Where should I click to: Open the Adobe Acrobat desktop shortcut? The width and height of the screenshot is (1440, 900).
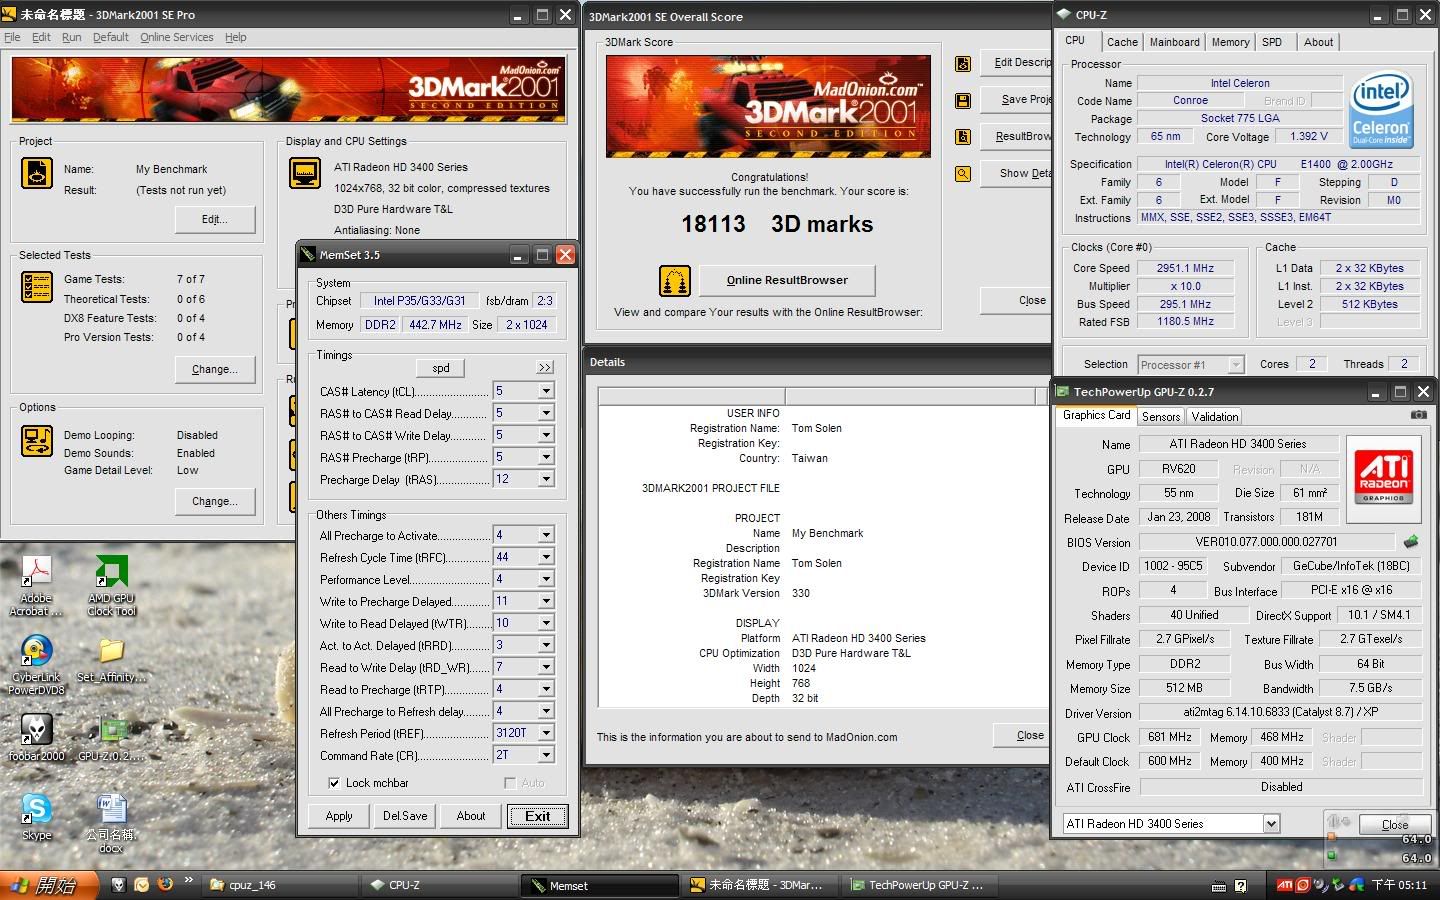tap(37, 585)
